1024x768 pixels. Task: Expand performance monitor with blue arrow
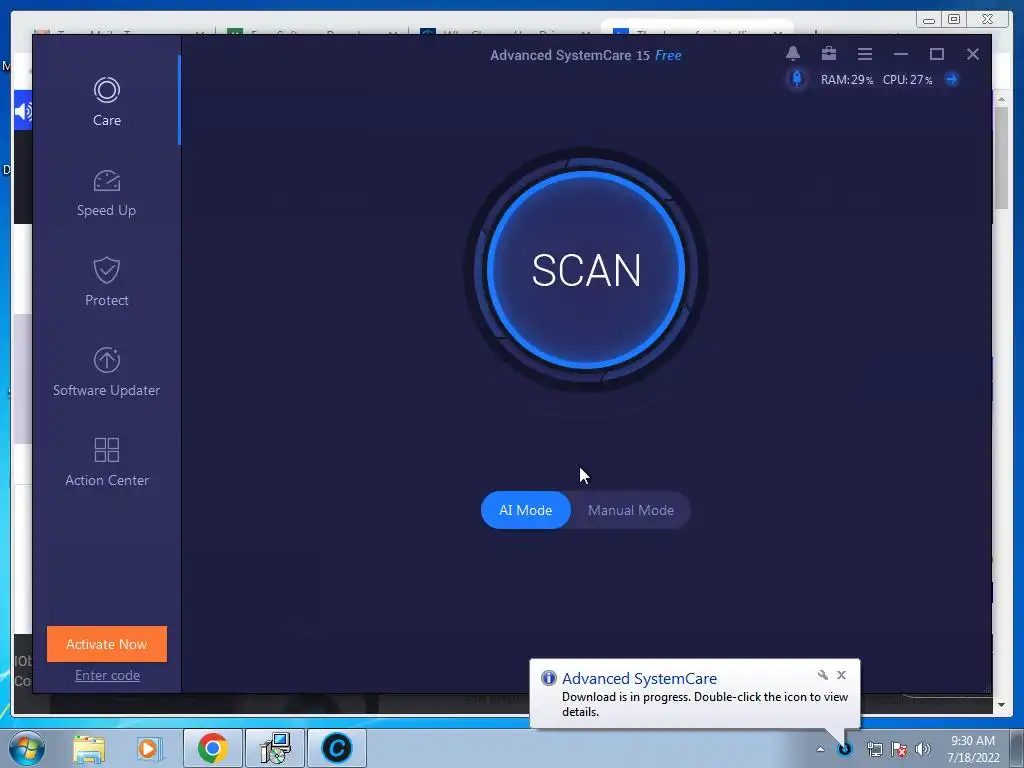[x=952, y=79]
